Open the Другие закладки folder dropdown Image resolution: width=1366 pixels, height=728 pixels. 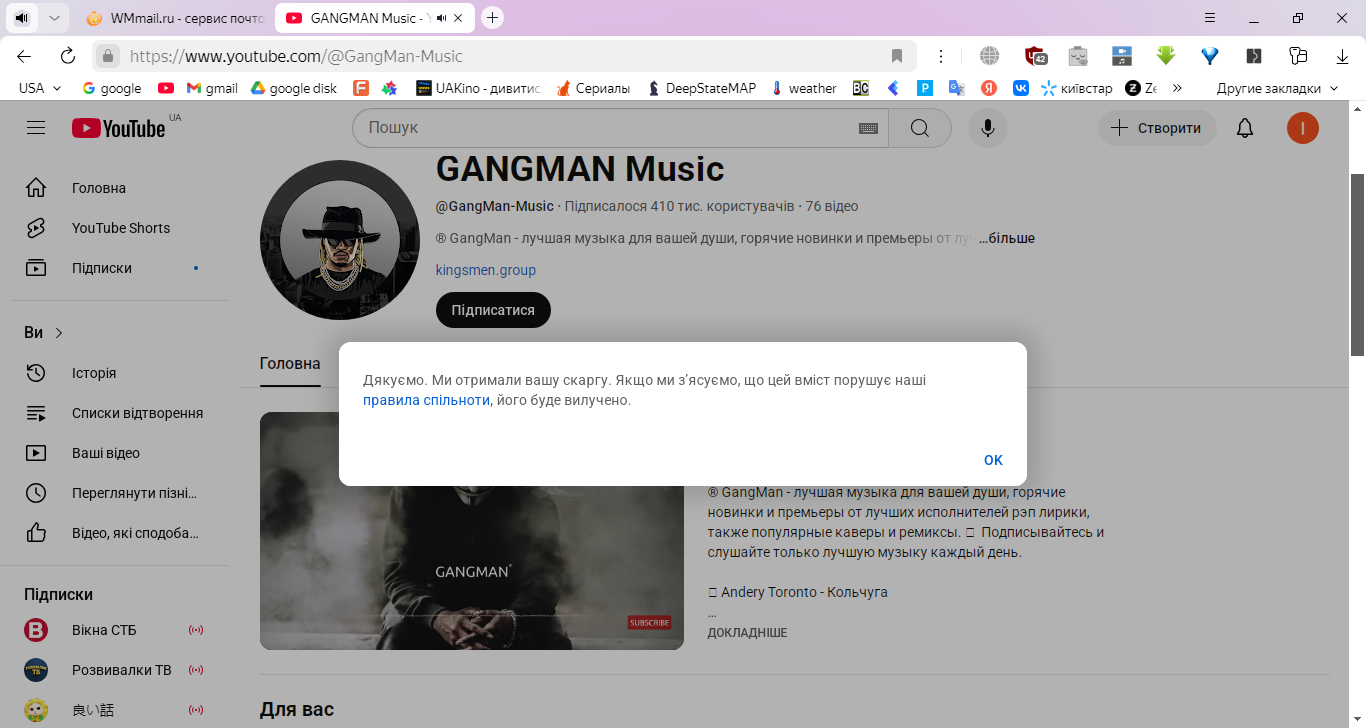coord(1277,88)
